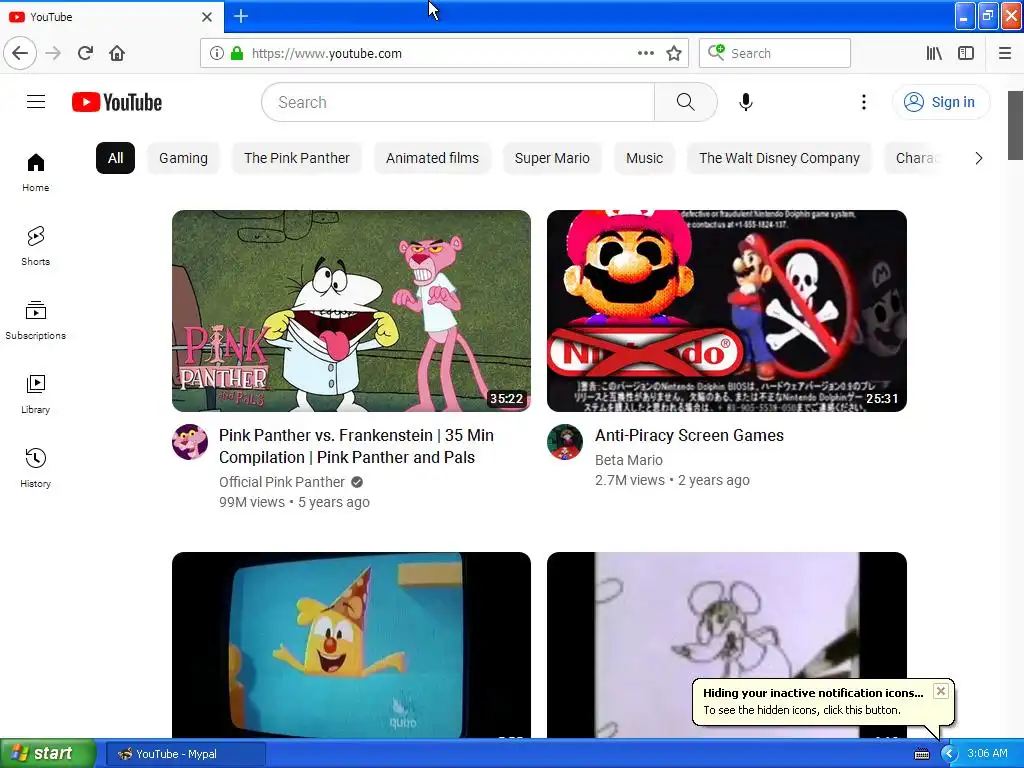
Task: Show hidden tray icons with the arrow button
Action: pyautogui.click(x=949, y=754)
